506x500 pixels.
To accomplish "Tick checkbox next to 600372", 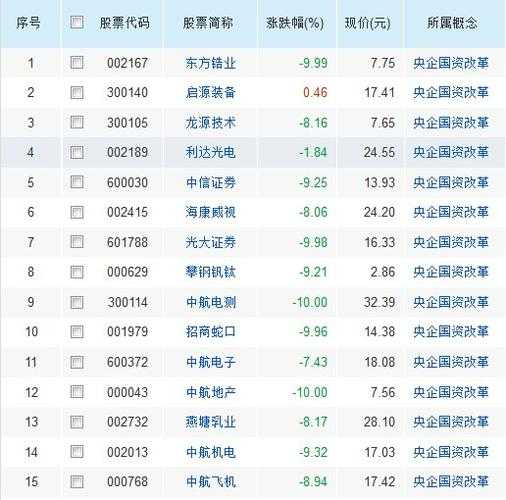I will pyautogui.click(x=77, y=362).
